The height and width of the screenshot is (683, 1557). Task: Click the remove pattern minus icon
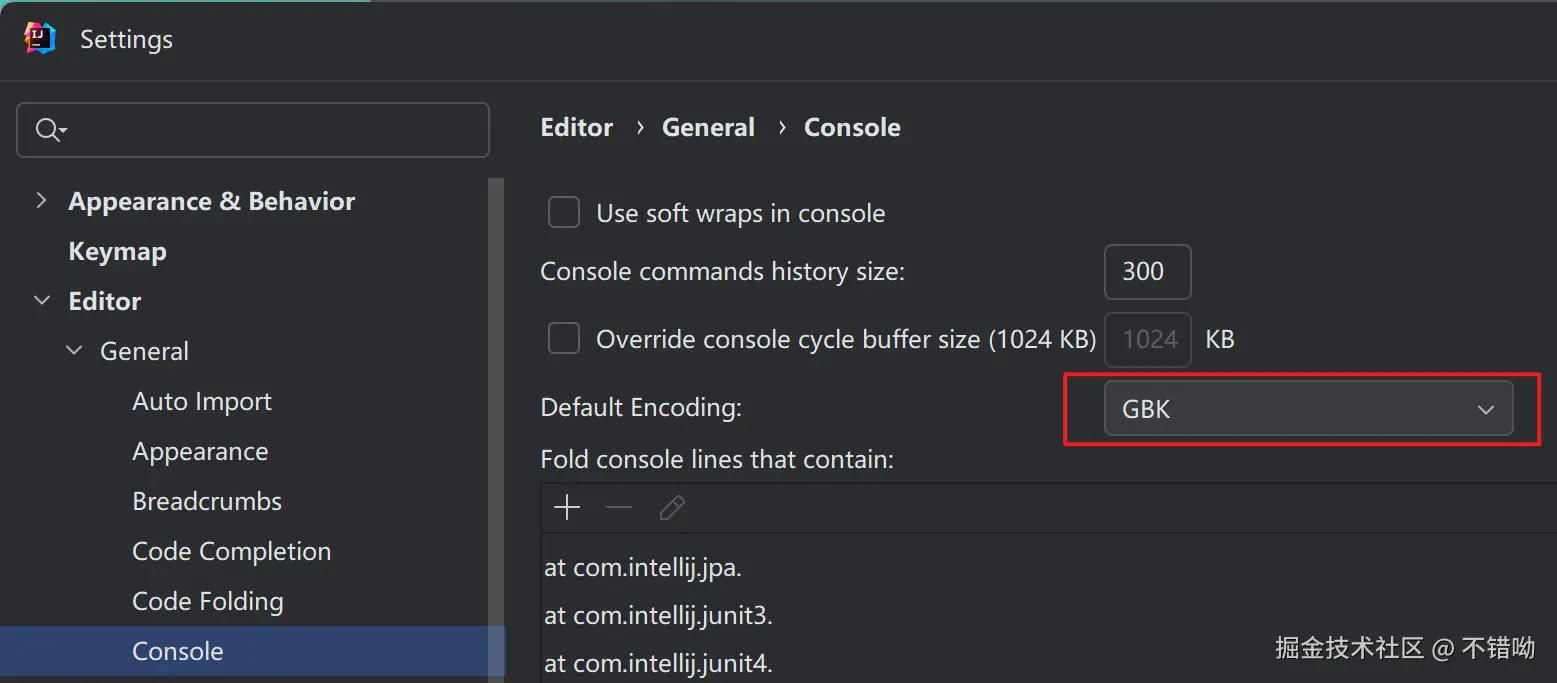619,508
